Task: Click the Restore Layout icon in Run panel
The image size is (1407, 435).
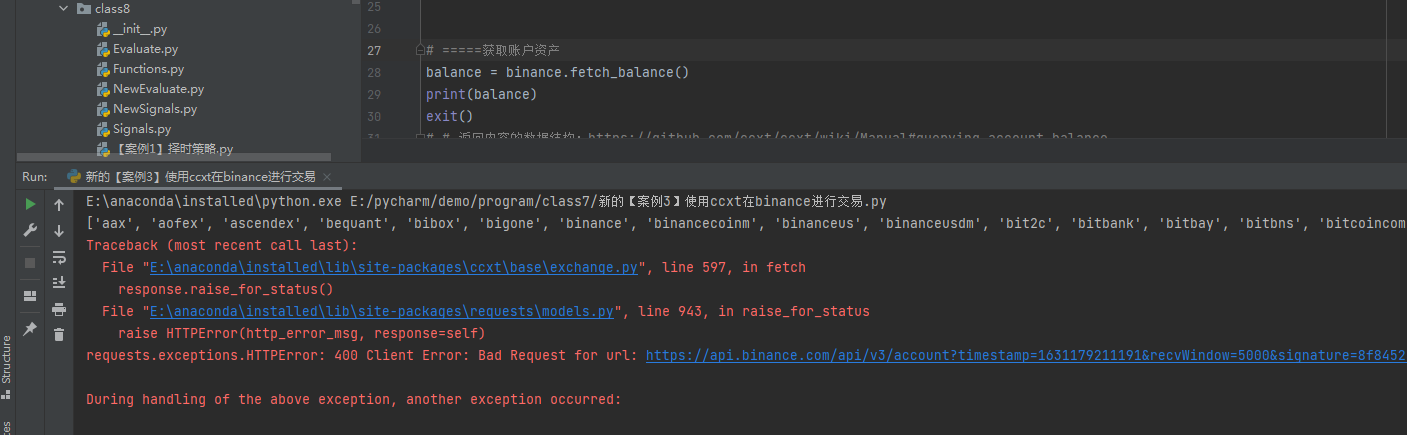Action: pyautogui.click(x=30, y=296)
